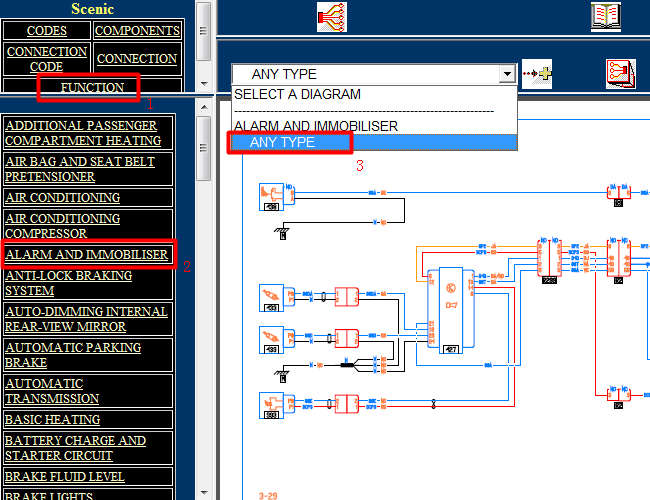This screenshot has height=500, width=650.
Task: Click component 427 module in diagram
Action: tap(451, 308)
